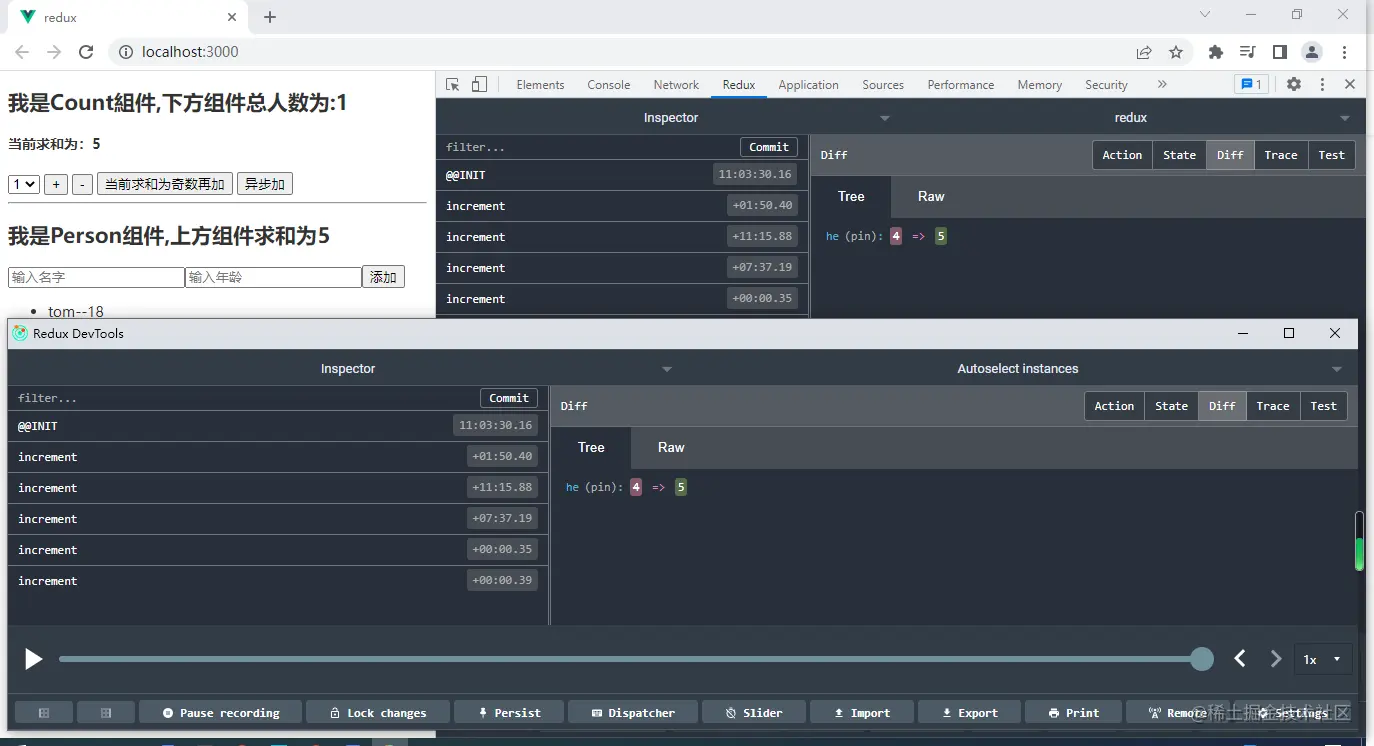Toggle Persist state button
The height and width of the screenshot is (746, 1374).
(x=509, y=713)
